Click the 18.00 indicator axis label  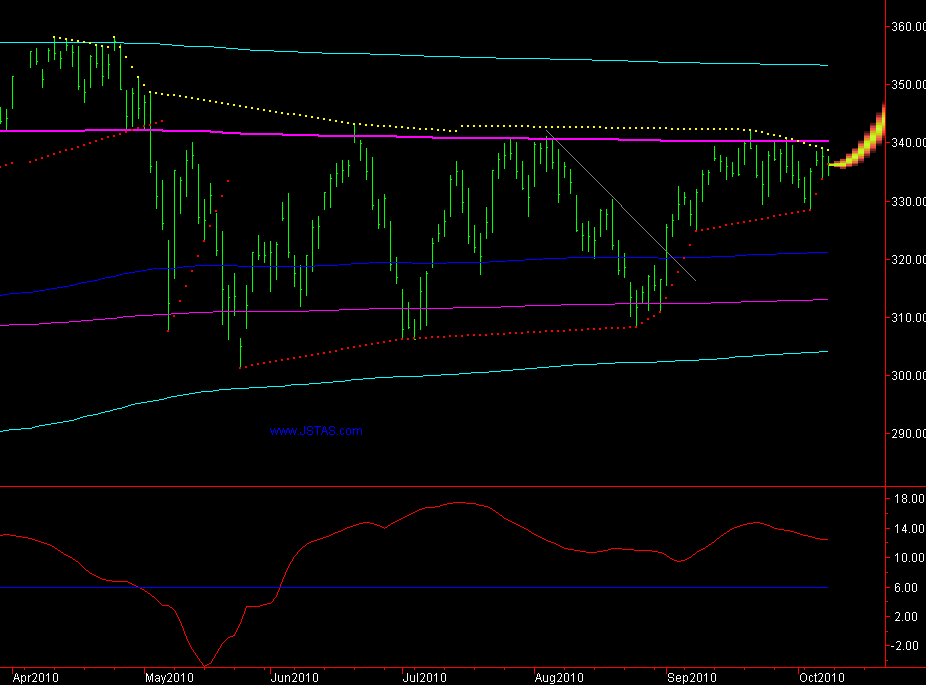click(x=907, y=499)
